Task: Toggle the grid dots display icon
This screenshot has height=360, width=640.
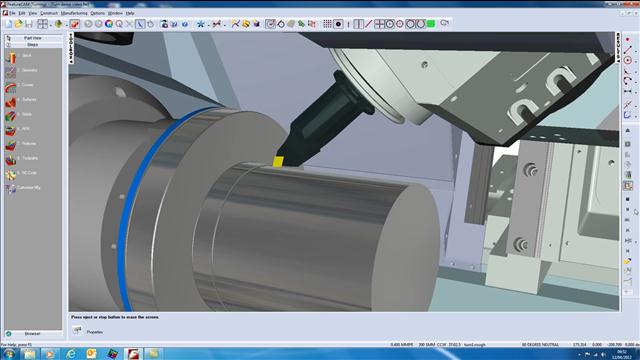Action: point(327,24)
